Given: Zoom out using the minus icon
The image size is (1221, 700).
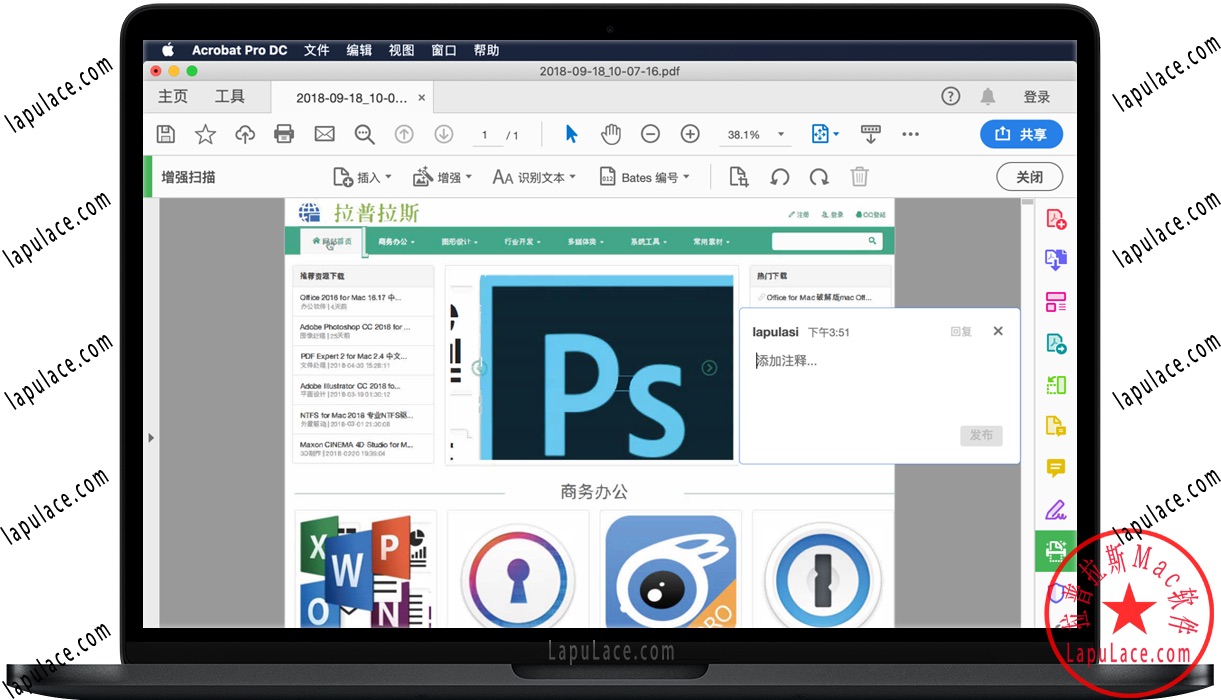Looking at the screenshot, I should click(650, 133).
